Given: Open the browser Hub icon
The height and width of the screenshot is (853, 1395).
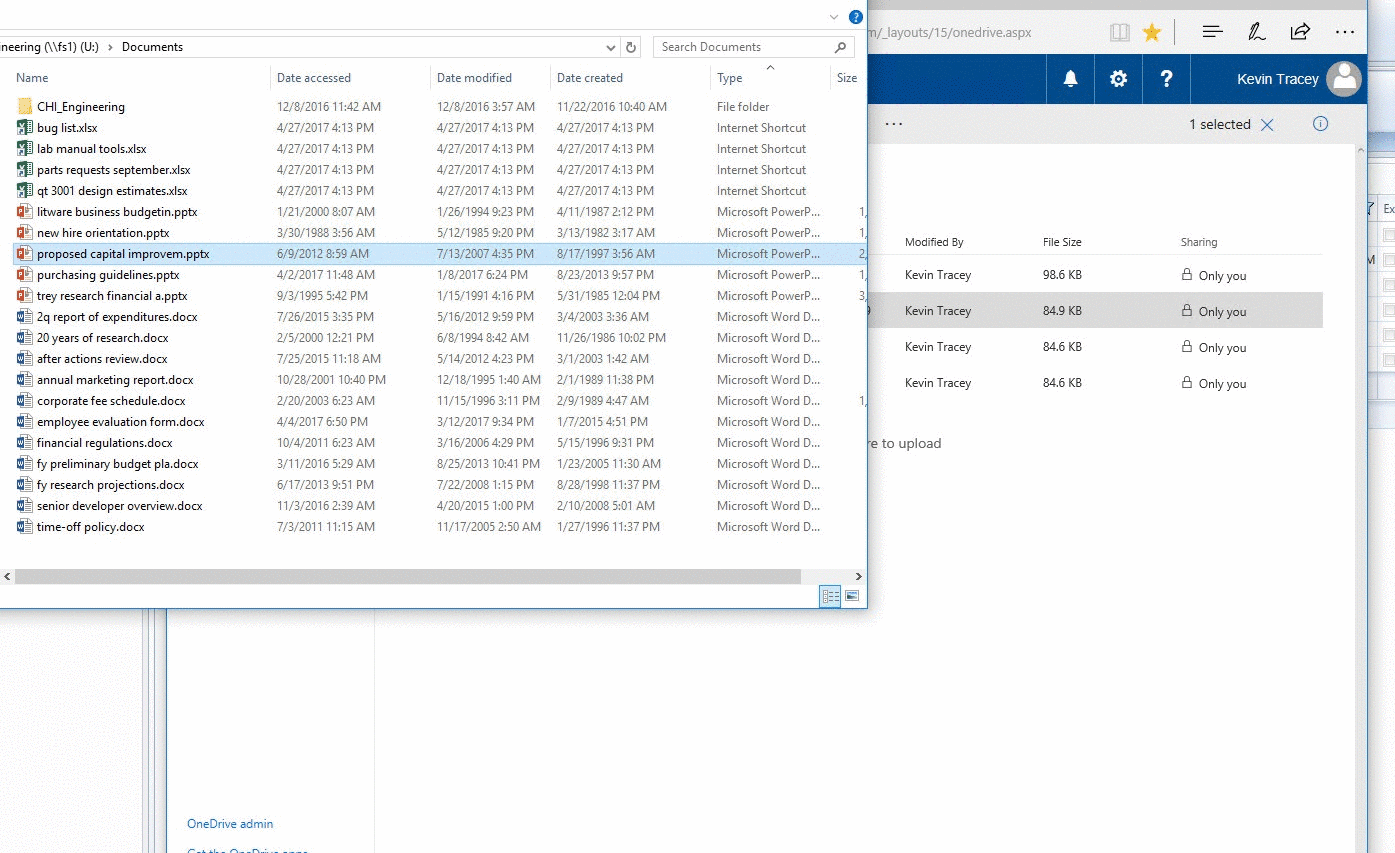Looking at the screenshot, I should pos(1213,32).
